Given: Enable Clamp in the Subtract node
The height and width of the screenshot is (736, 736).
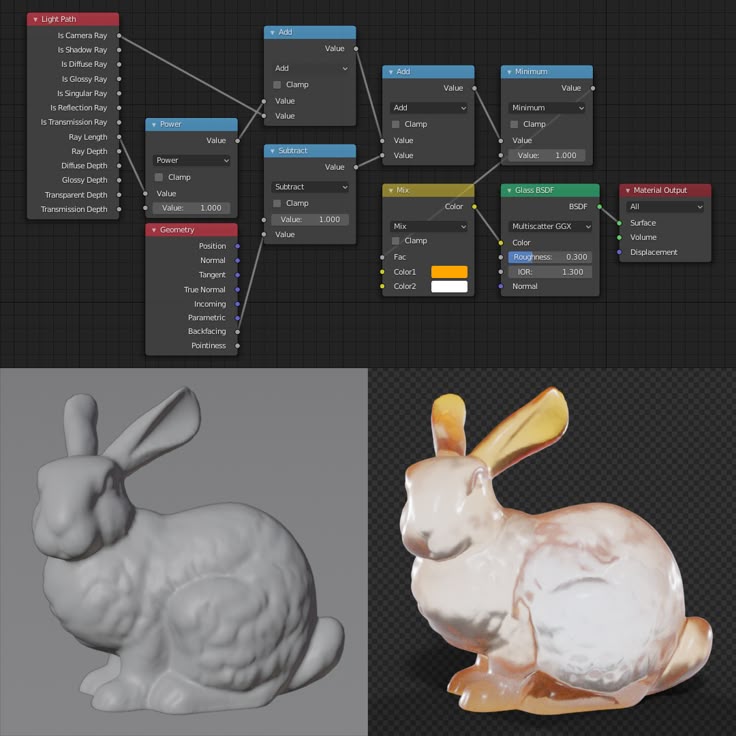Looking at the screenshot, I should [277, 203].
